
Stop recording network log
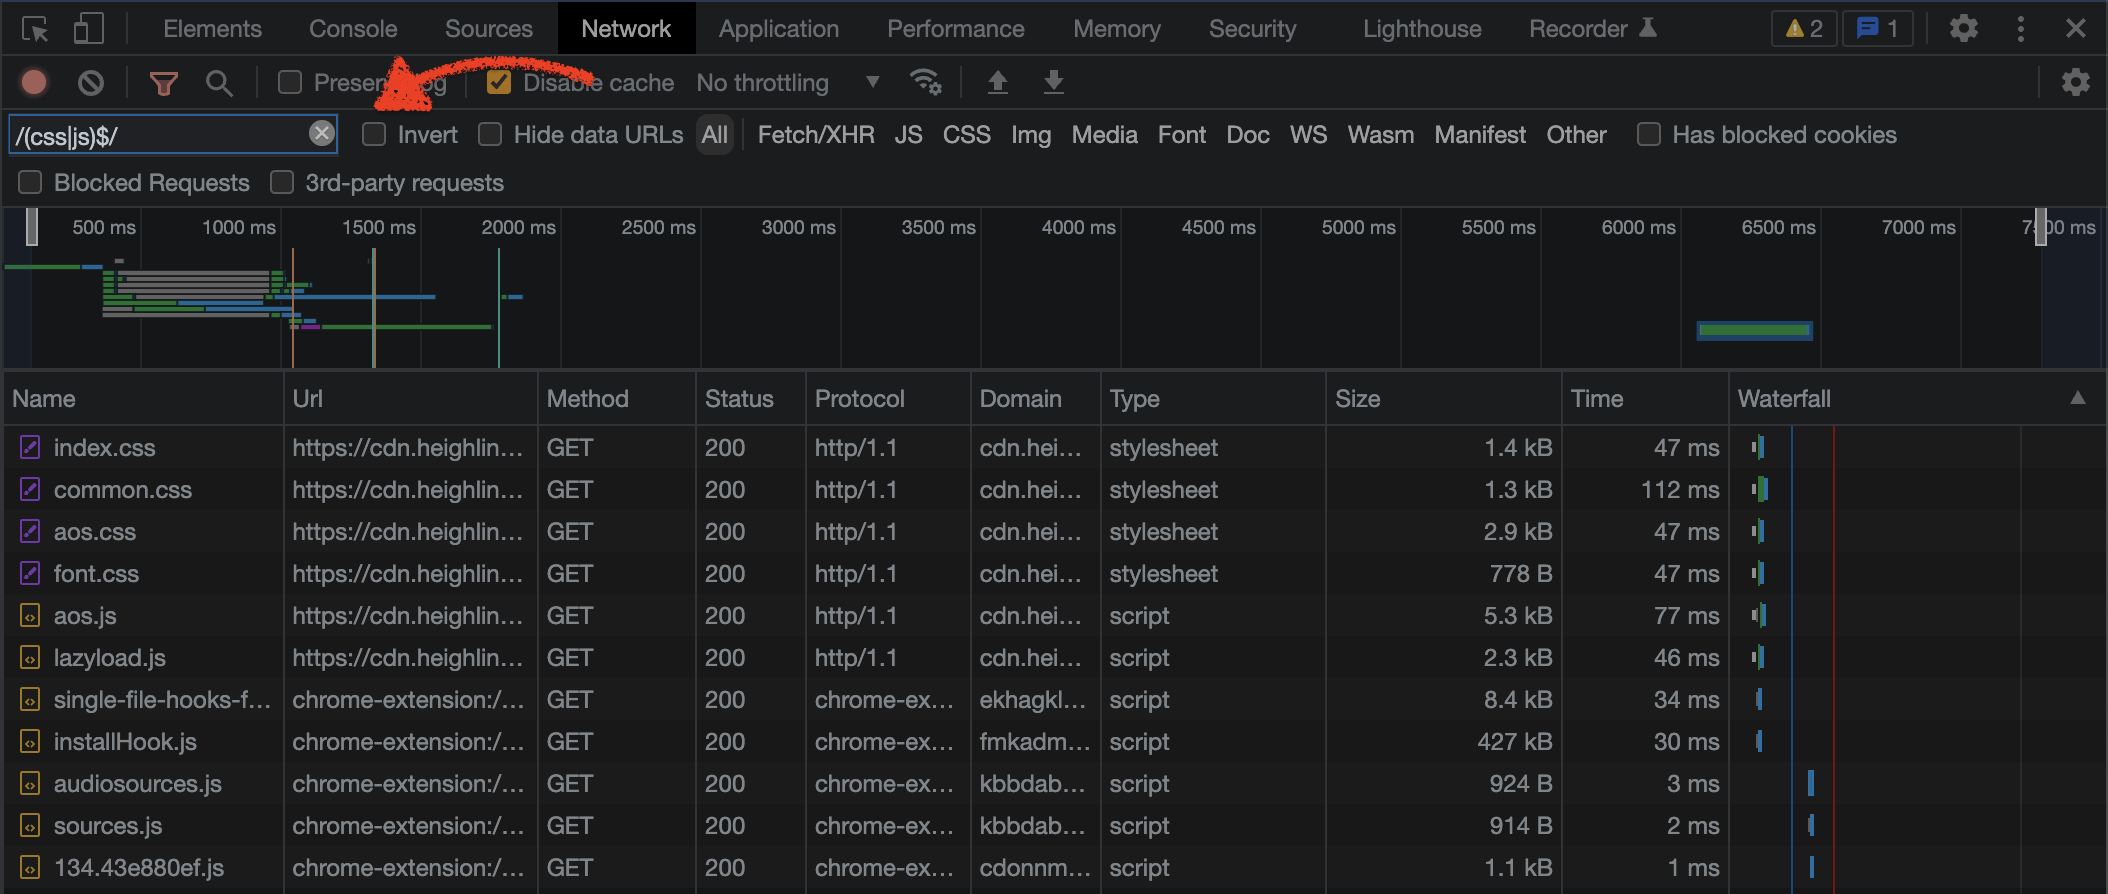[34, 82]
